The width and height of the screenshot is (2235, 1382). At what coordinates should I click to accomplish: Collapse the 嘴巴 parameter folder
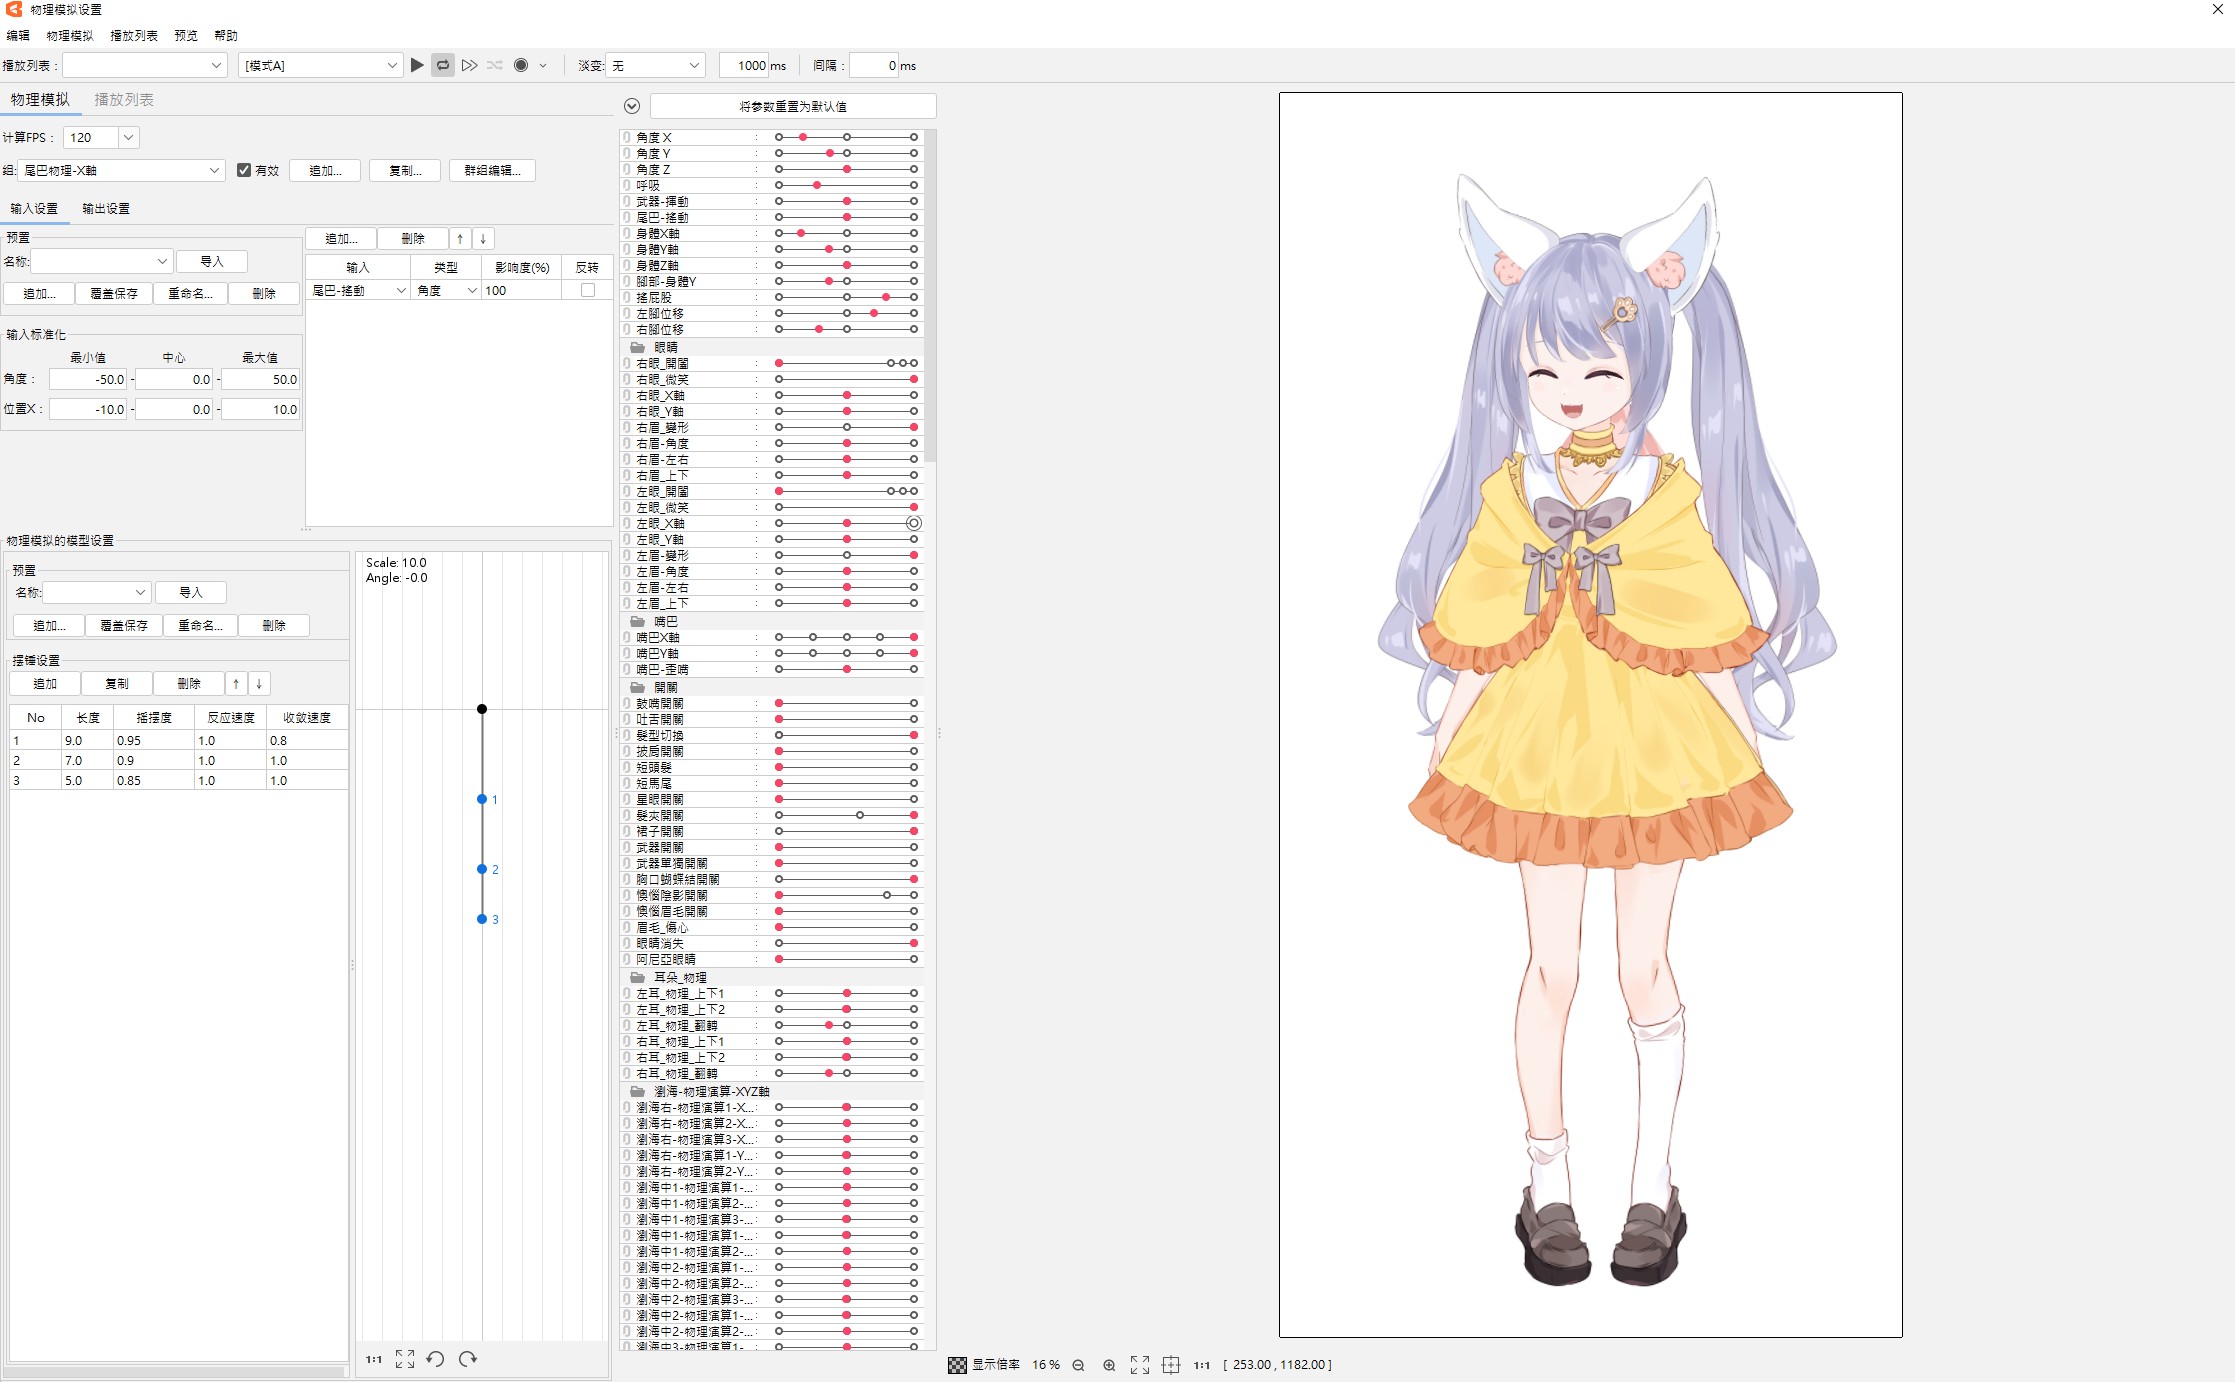[x=637, y=621]
